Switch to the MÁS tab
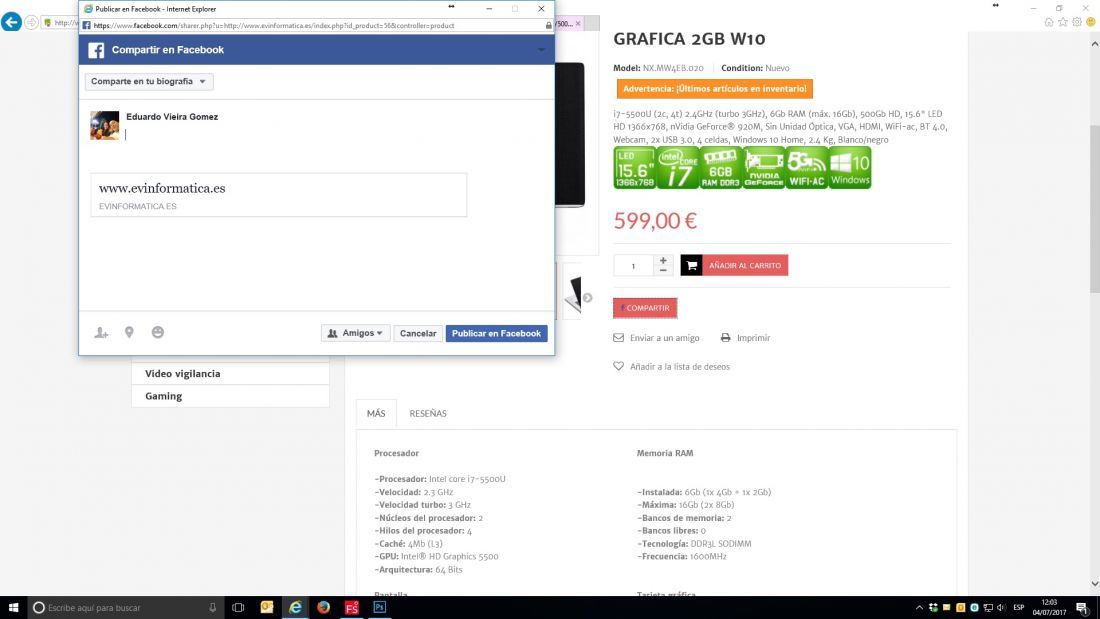 376,413
